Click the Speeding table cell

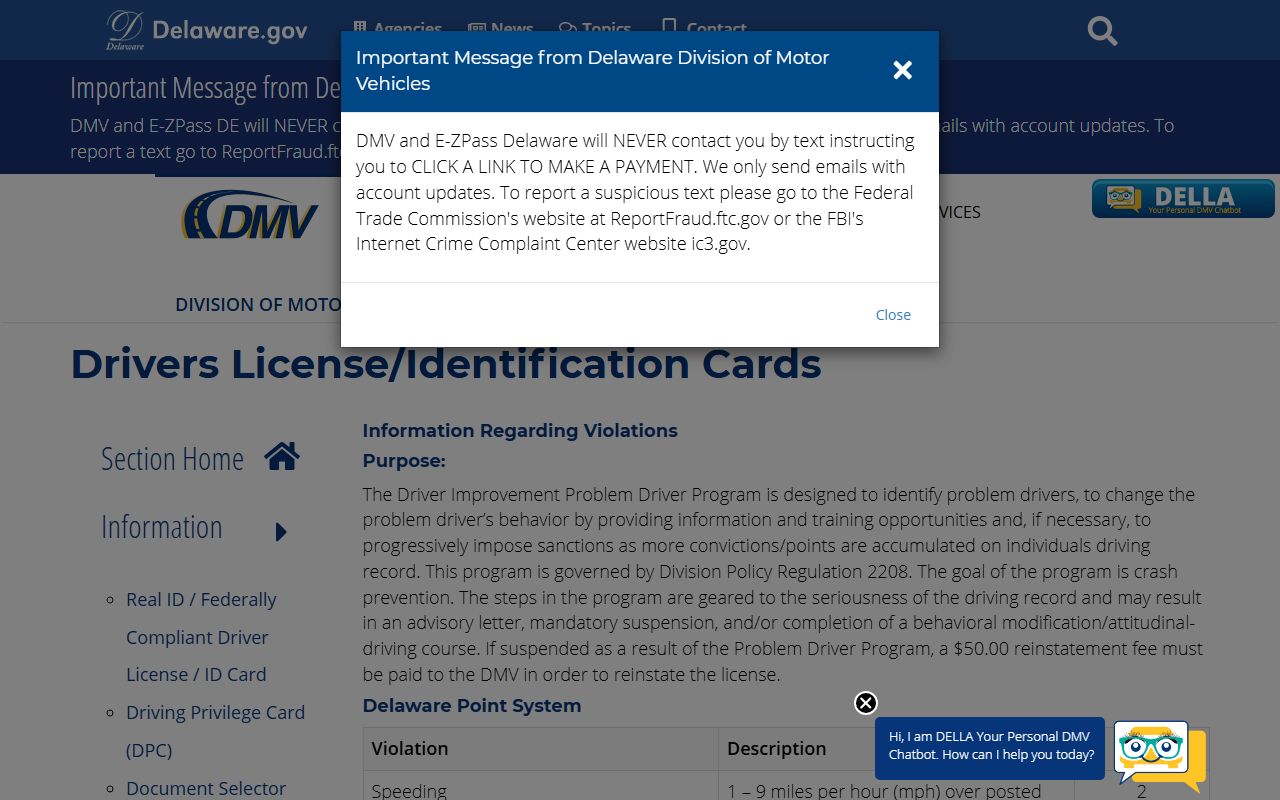point(540,786)
